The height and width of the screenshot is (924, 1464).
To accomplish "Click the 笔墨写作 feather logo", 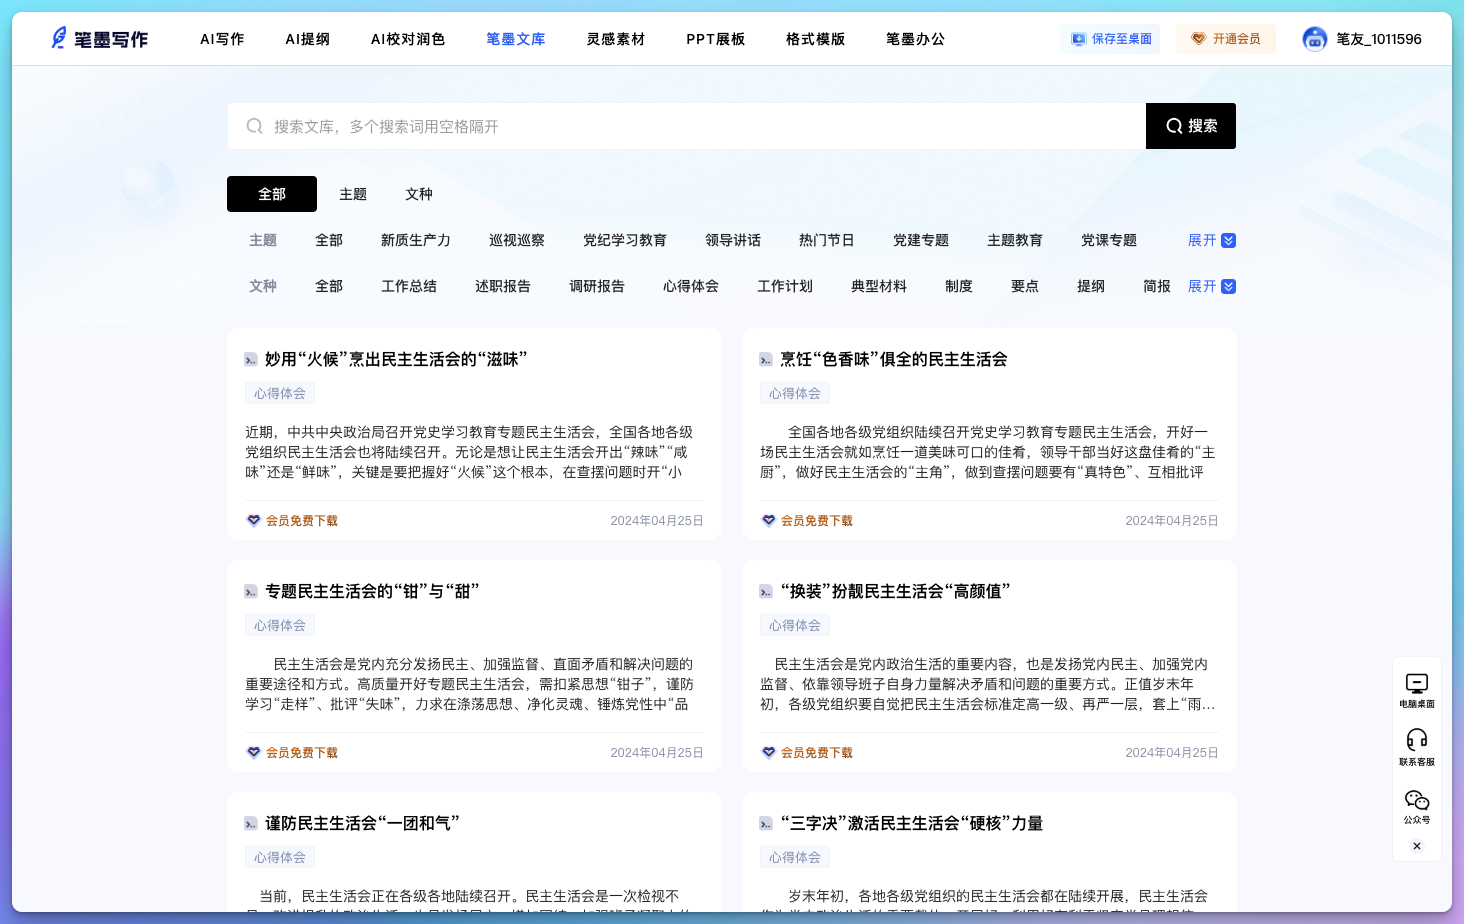I will click(x=60, y=39).
